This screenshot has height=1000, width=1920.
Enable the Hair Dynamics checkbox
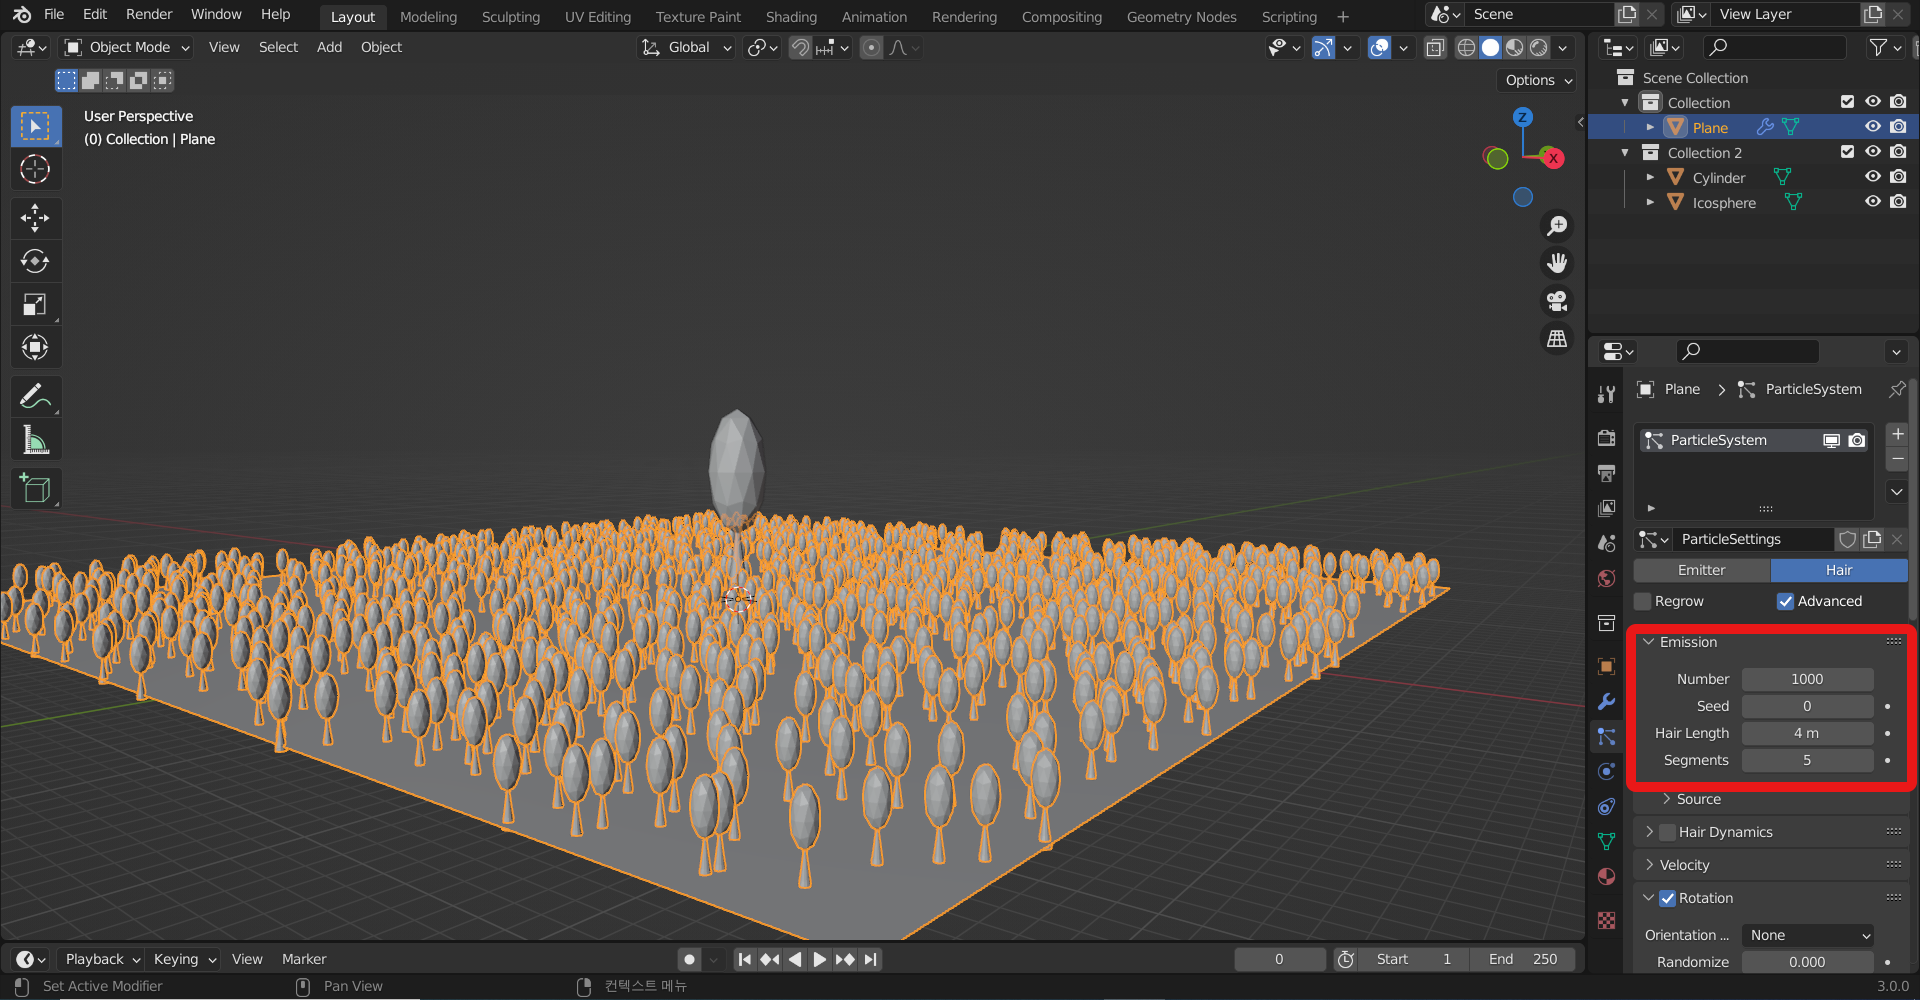coord(1667,832)
